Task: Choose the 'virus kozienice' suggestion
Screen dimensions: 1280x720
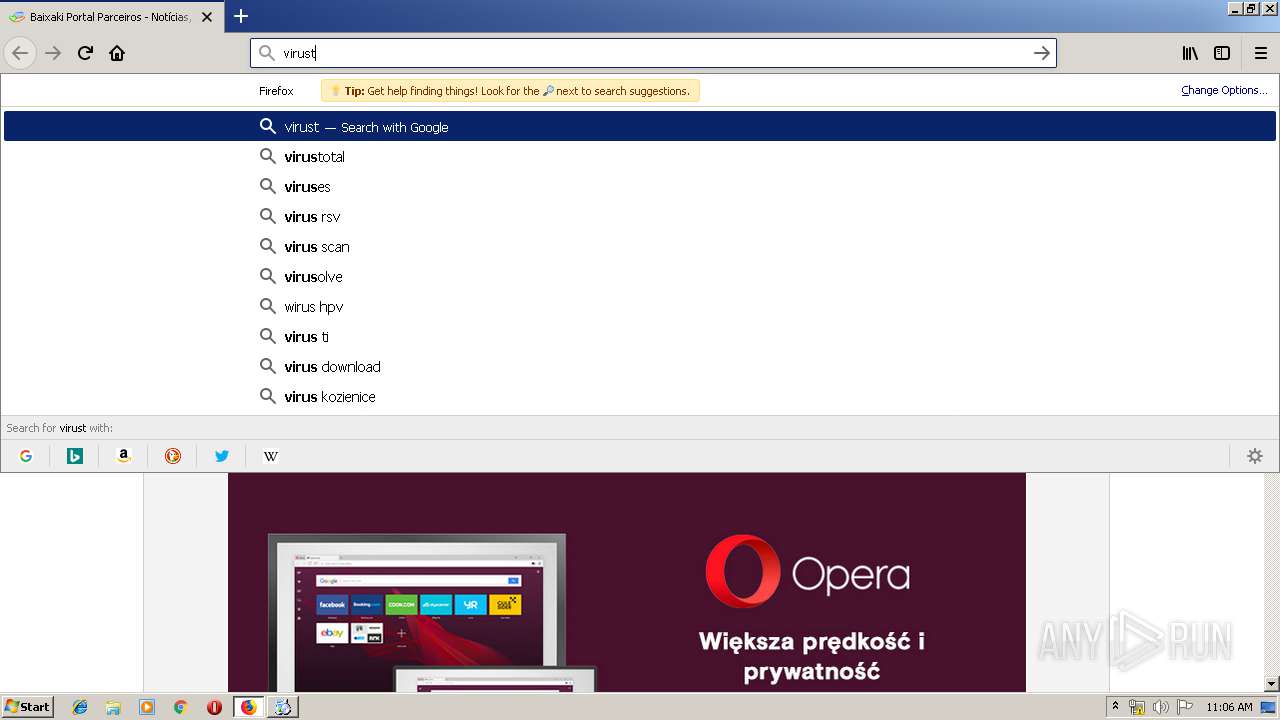Action: click(x=640, y=396)
